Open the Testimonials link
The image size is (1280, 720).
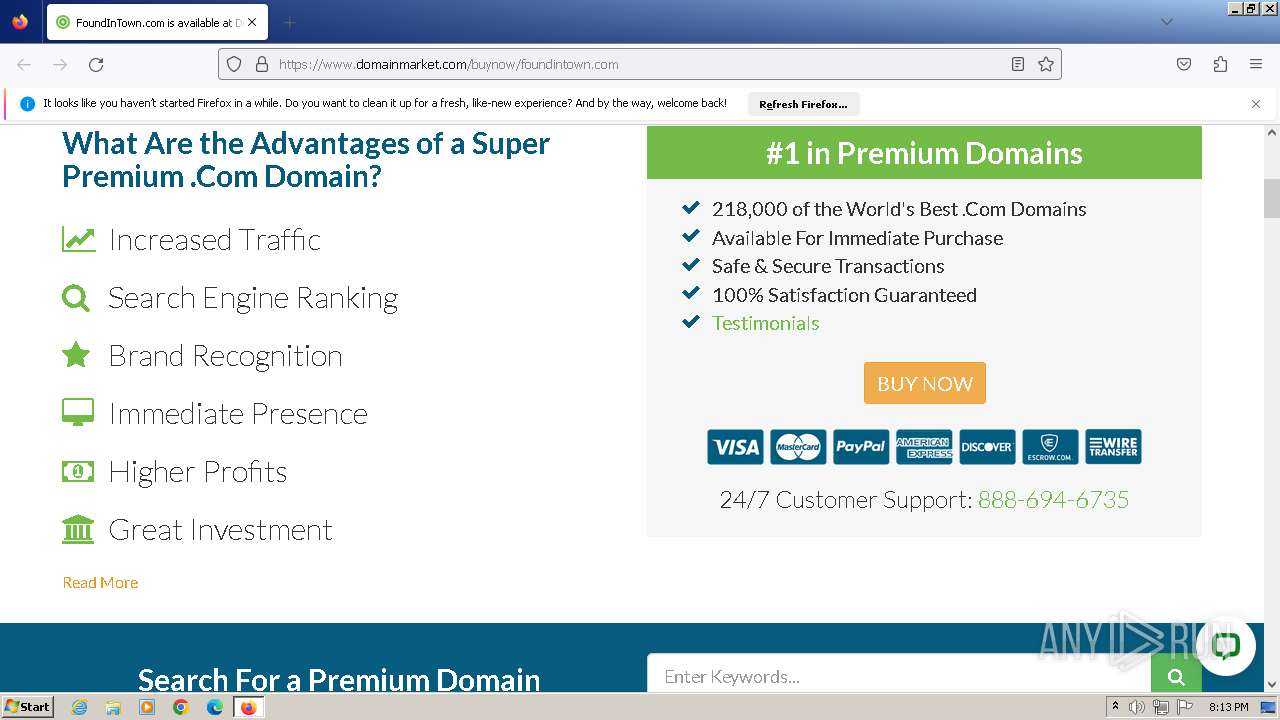(765, 323)
